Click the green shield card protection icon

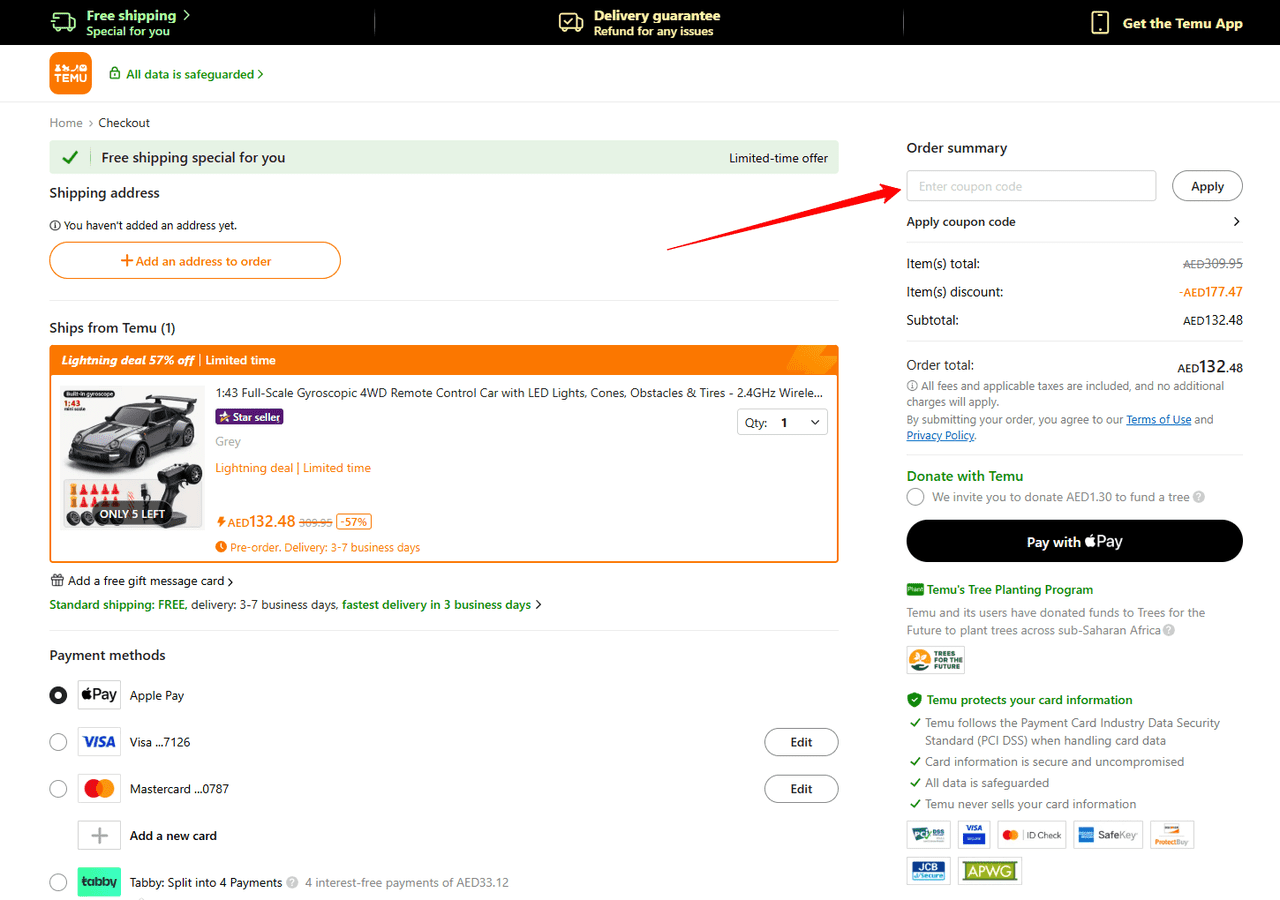click(914, 700)
